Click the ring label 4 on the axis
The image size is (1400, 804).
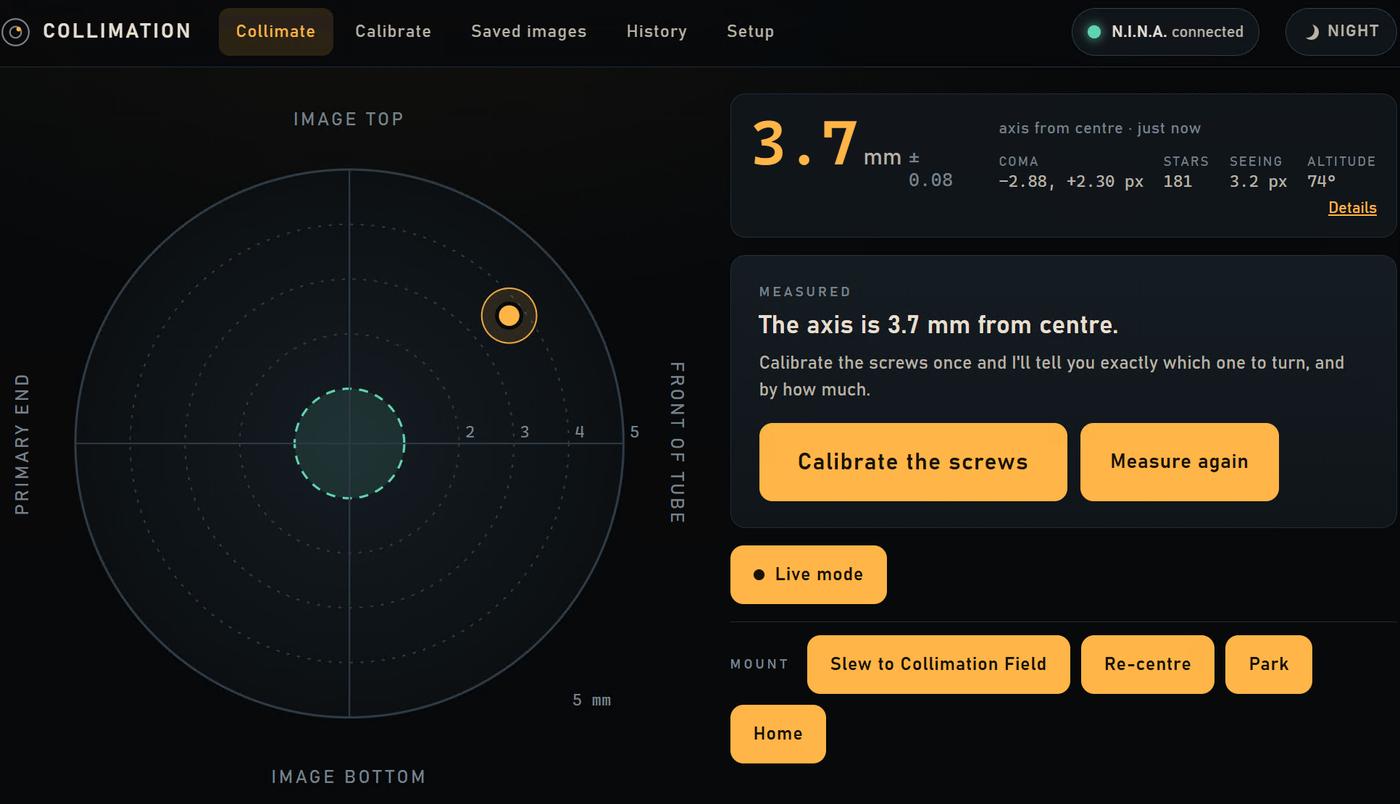pos(579,433)
